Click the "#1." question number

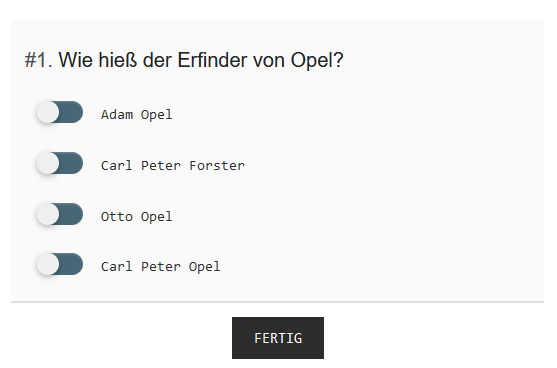point(39,60)
